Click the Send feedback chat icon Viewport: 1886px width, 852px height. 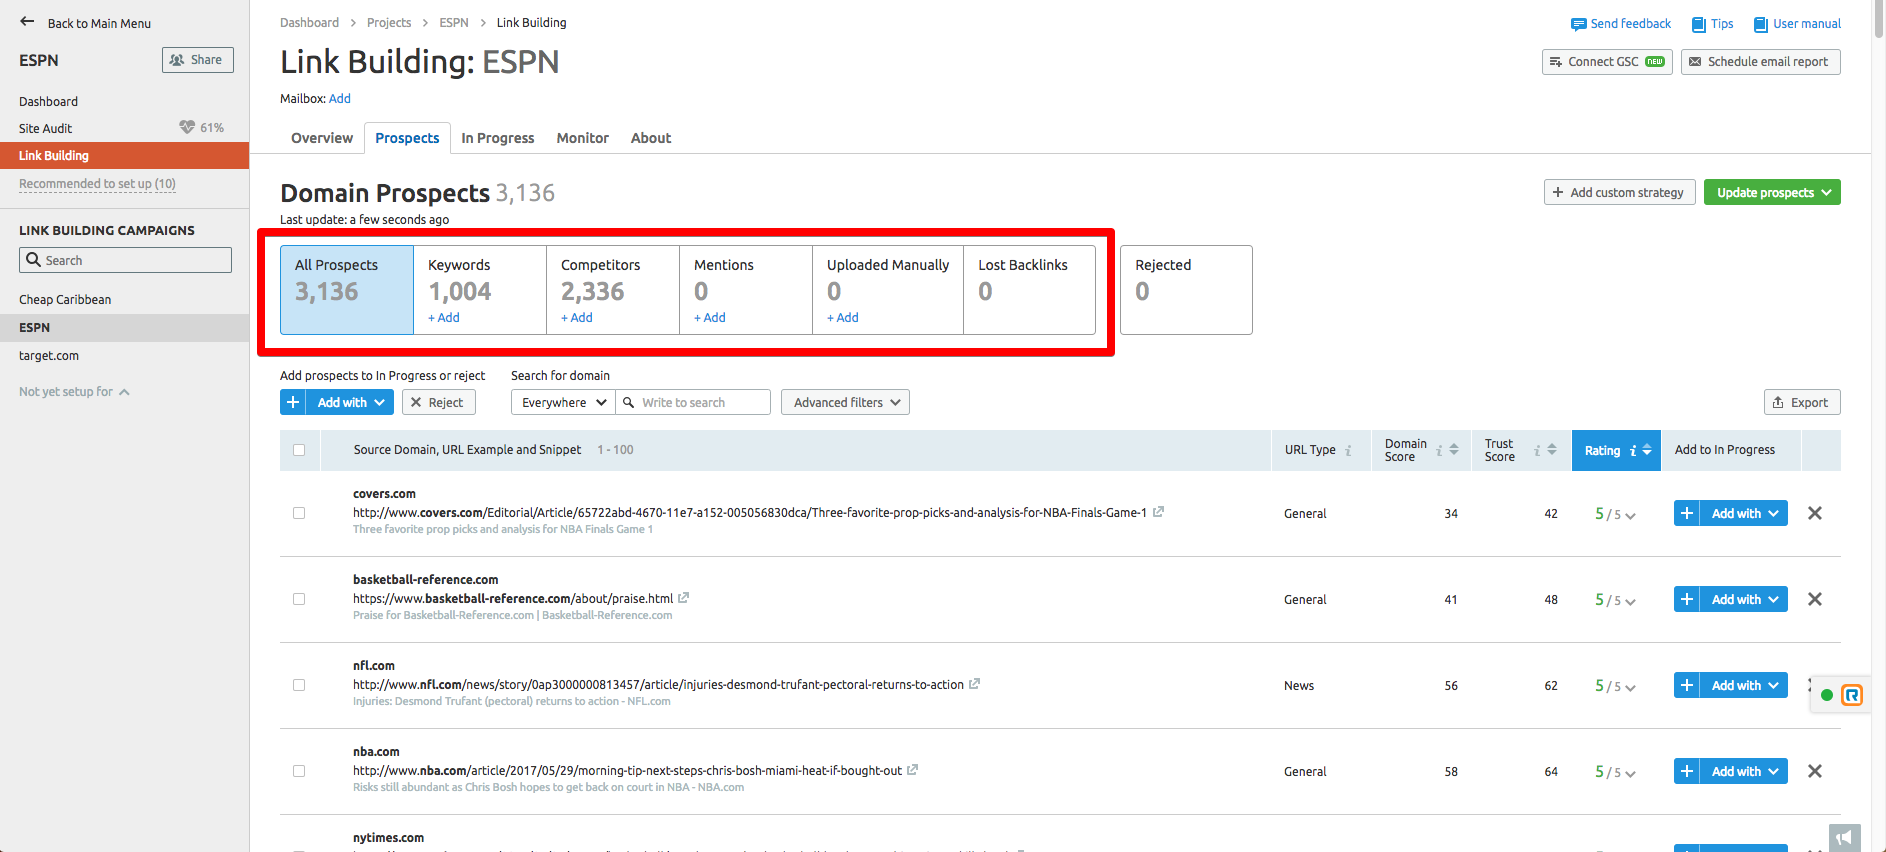1578,24
